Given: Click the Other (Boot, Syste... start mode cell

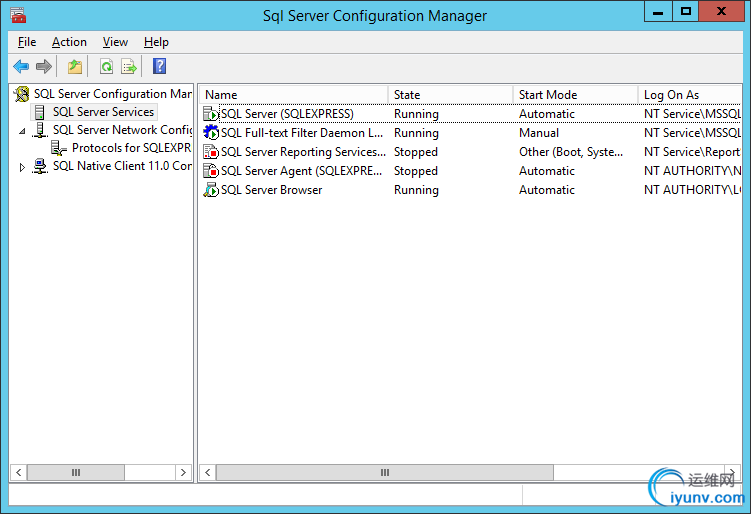Looking at the screenshot, I should click(x=571, y=152).
